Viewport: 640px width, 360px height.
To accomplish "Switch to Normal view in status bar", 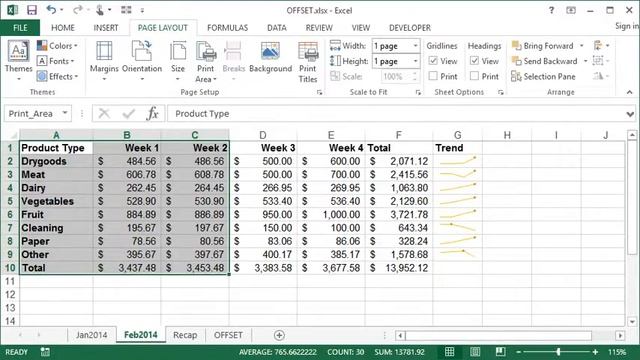I will click(x=449, y=352).
